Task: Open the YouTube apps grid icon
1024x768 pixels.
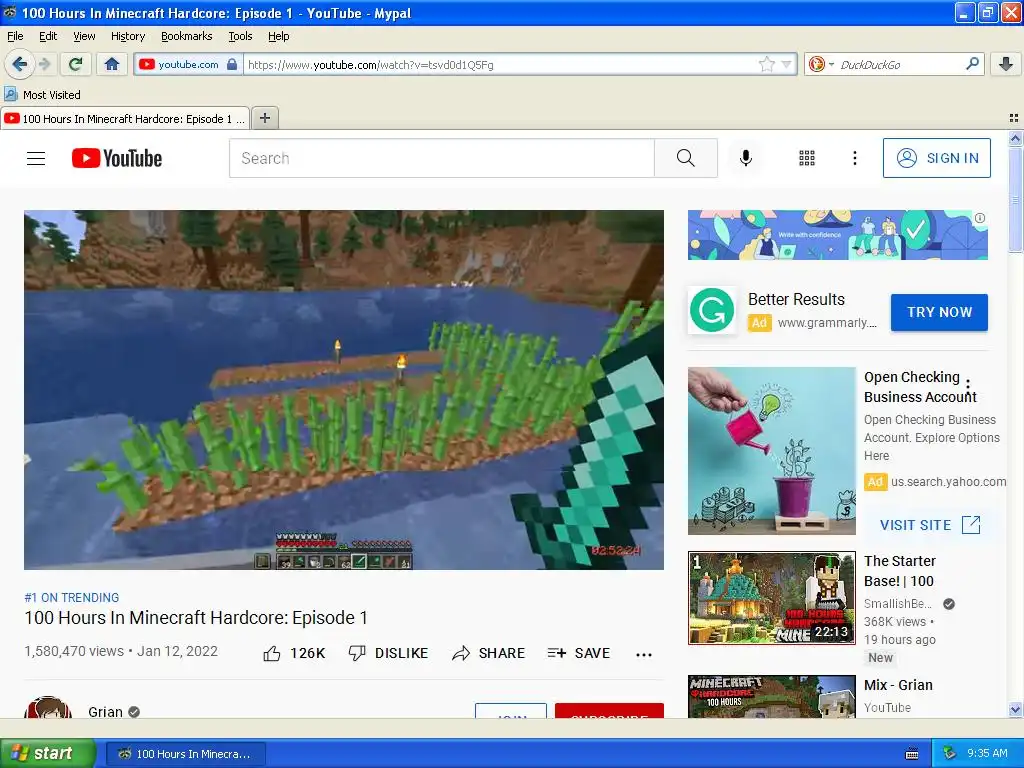Action: pos(807,158)
